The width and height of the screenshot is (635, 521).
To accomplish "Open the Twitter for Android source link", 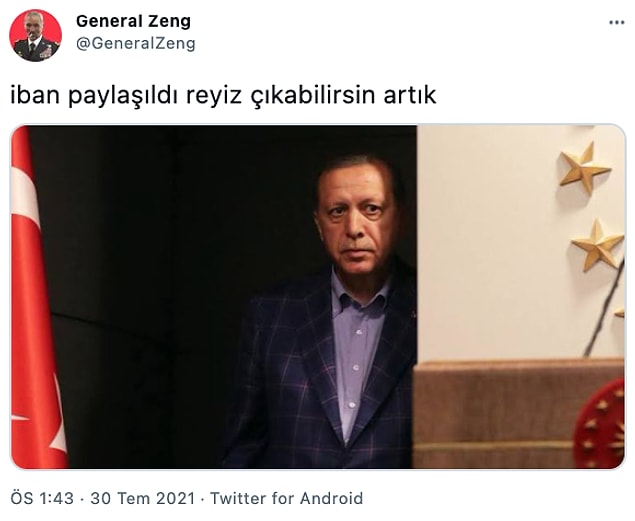I will [286, 498].
